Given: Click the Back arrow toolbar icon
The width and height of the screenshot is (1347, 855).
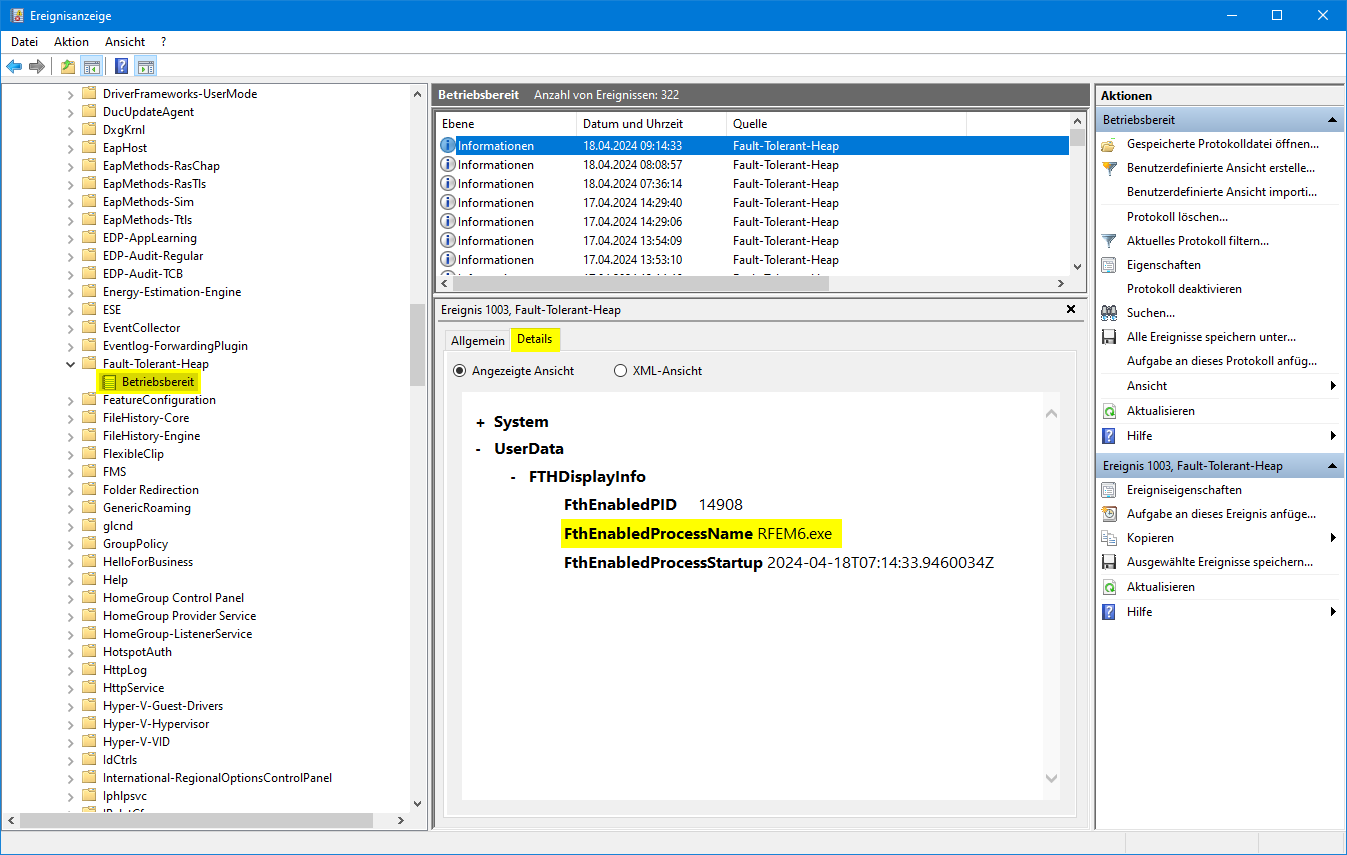Looking at the screenshot, I should [x=14, y=67].
